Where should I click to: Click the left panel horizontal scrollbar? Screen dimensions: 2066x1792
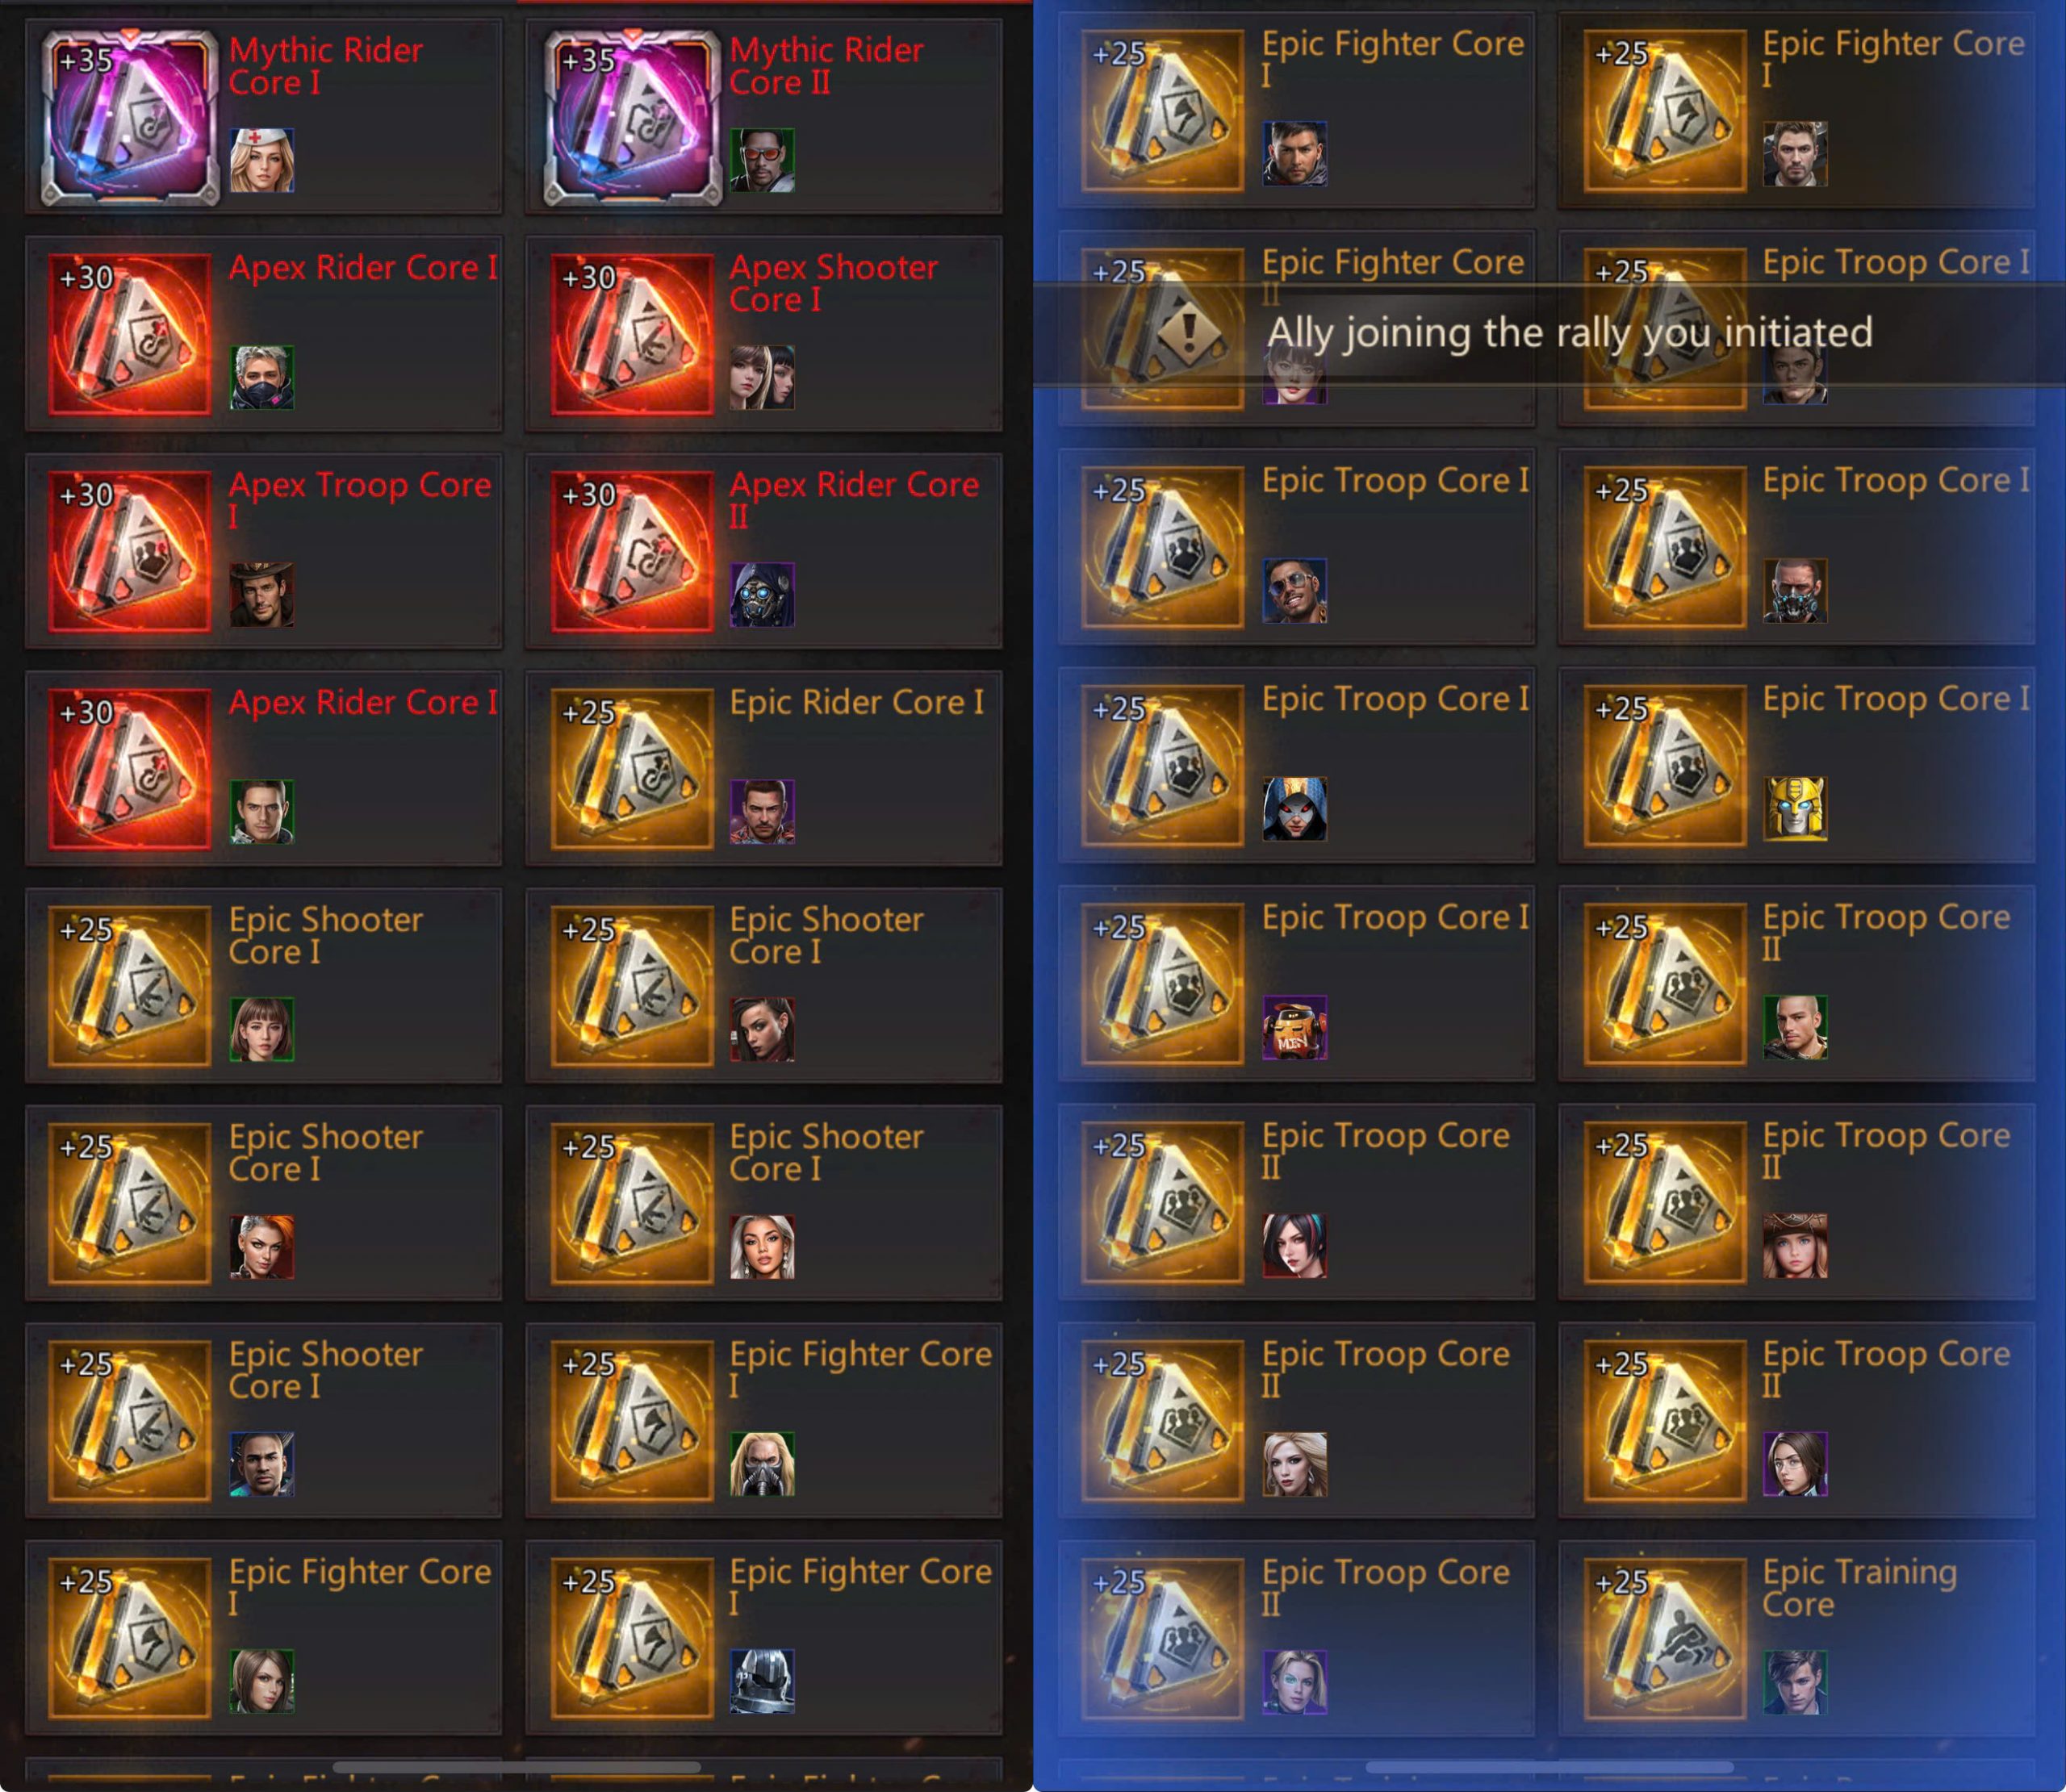point(516,1767)
